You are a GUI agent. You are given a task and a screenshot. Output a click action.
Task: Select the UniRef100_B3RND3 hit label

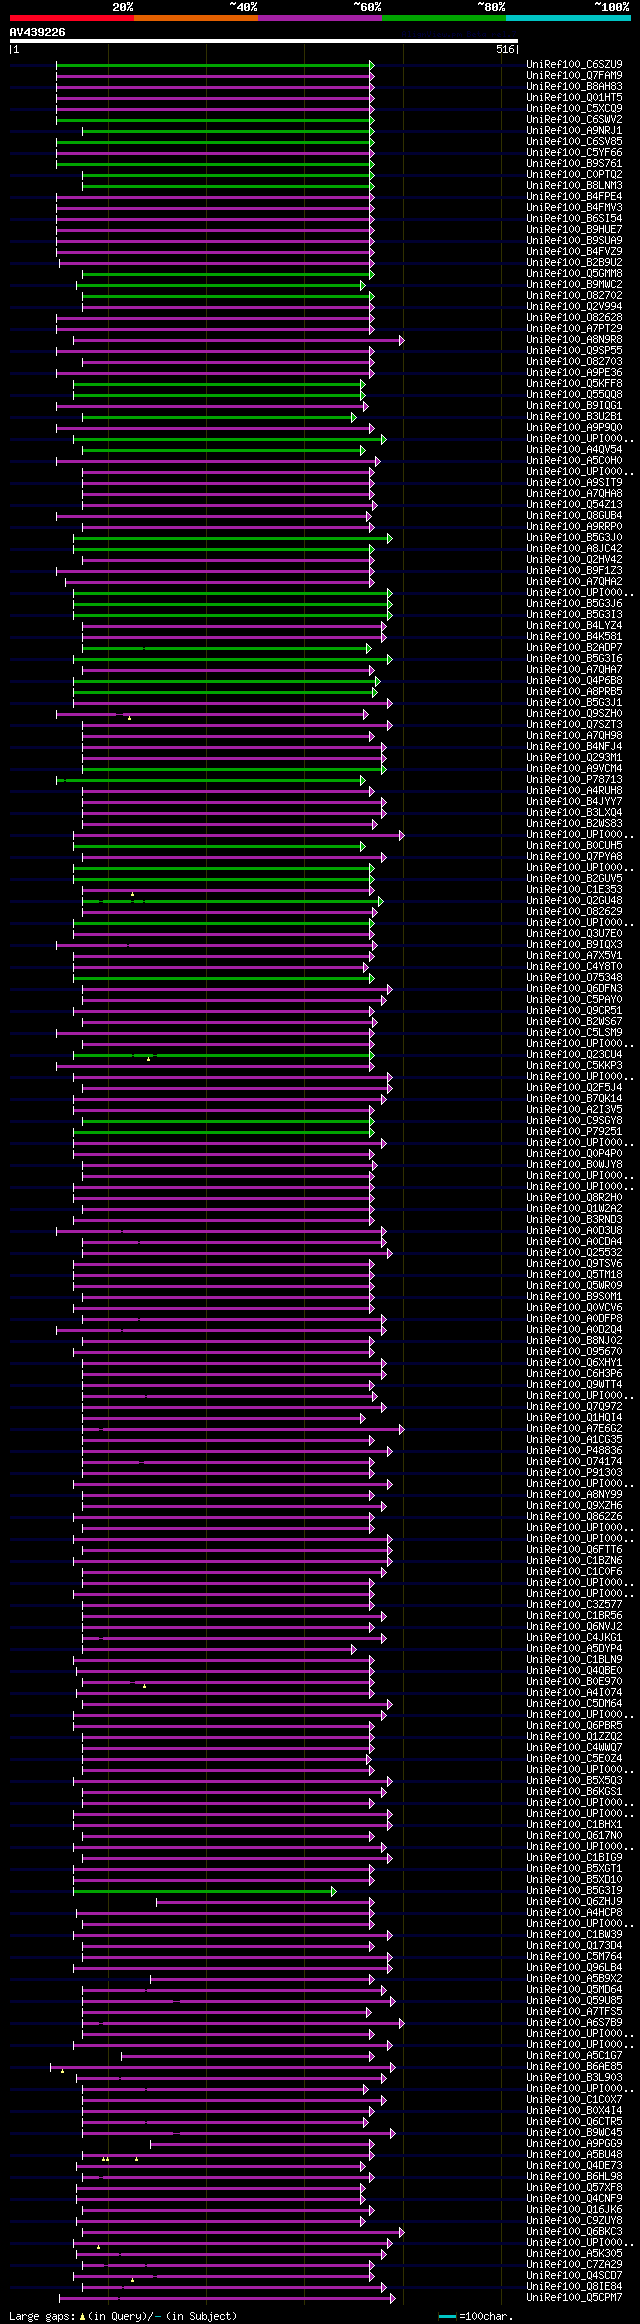(574, 1220)
